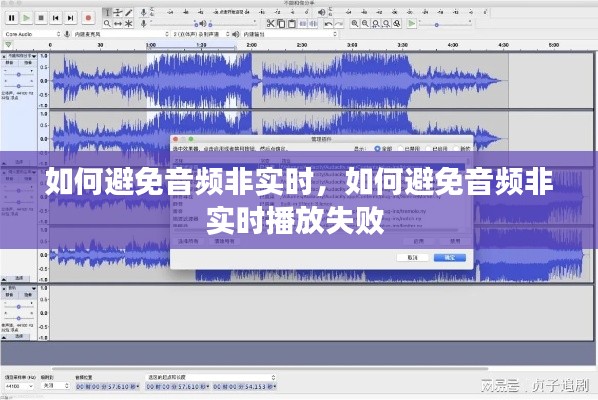
Task: Click the cancel button in dialog
Action: [412, 258]
